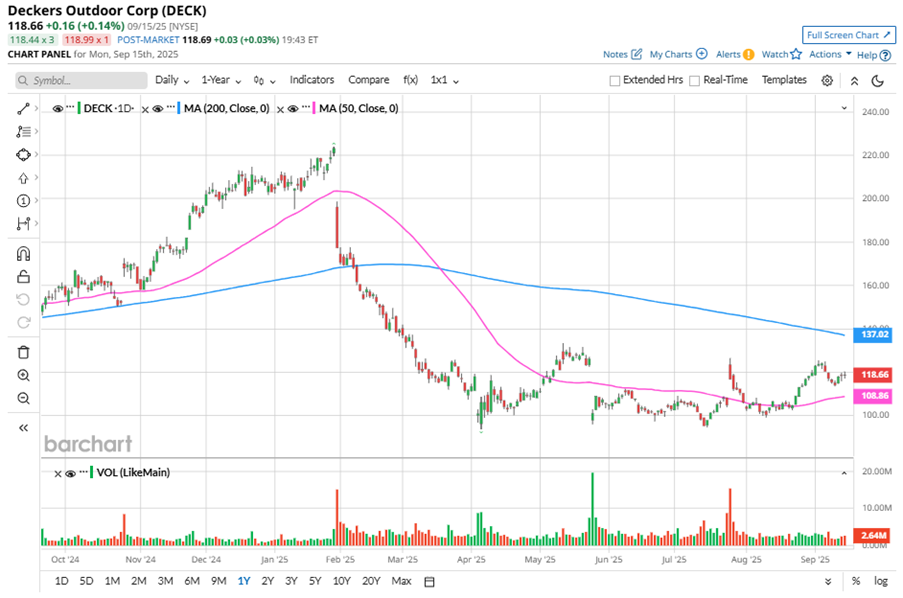Pick the measure range tool
The width and height of the screenshot is (903, 598).
[23, 224]
